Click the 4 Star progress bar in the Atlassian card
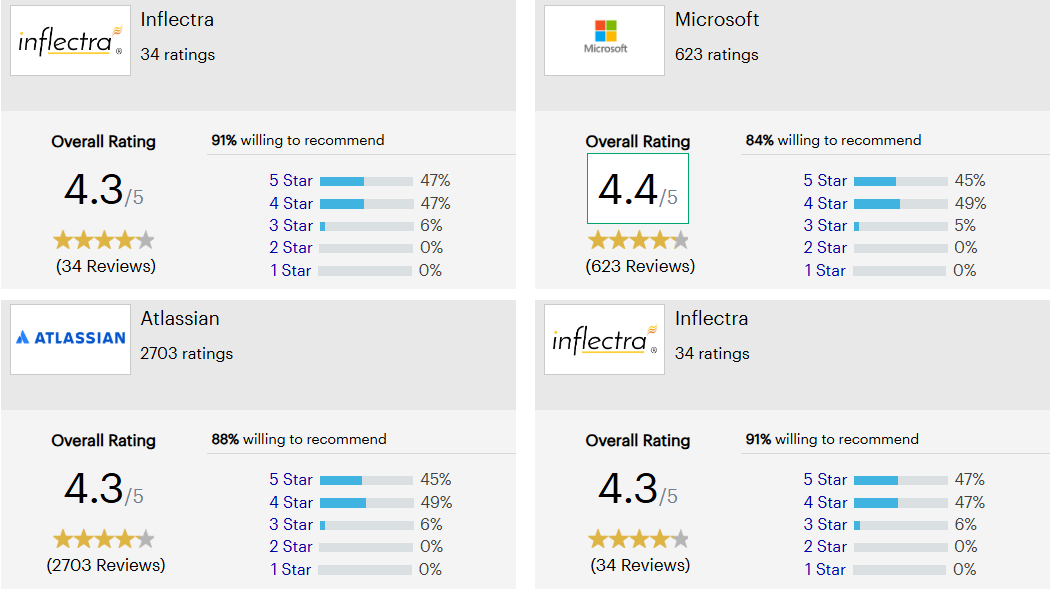Viewport: 1050px width, 600px height. (366, 502)
